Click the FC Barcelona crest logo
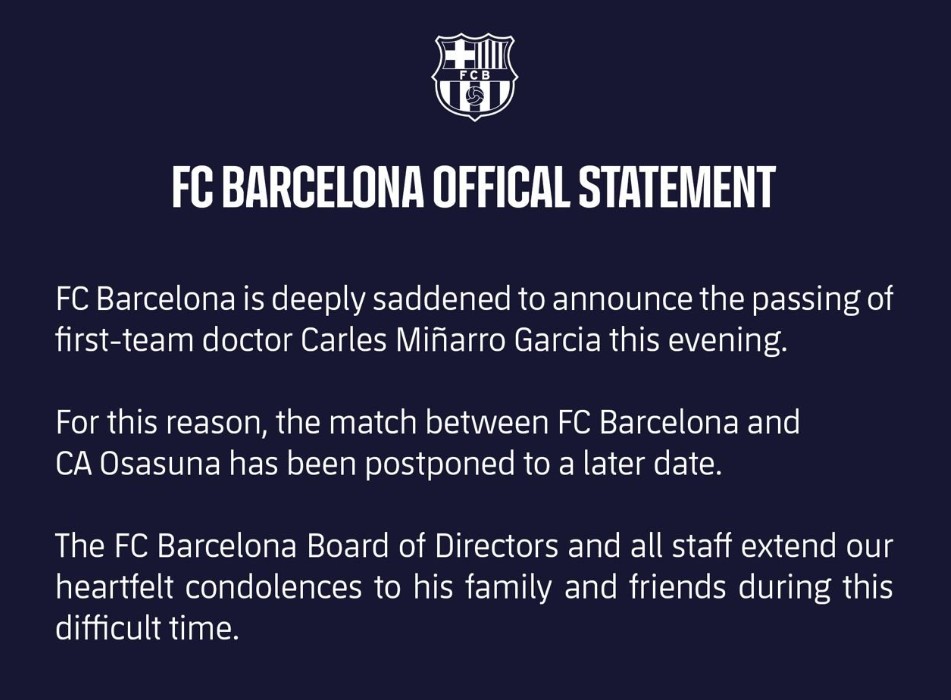 pyautogui.click(x=474, y=76)
